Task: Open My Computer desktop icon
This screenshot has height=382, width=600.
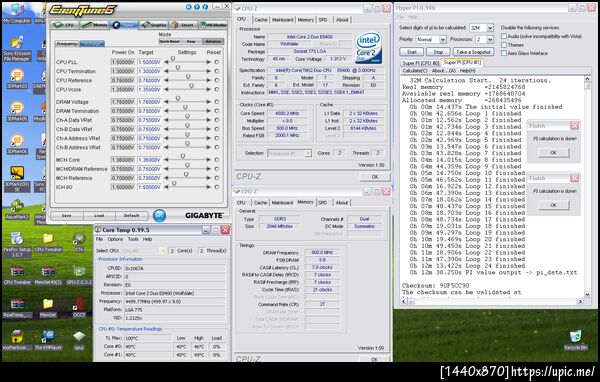Action: [x=17, y=13]
